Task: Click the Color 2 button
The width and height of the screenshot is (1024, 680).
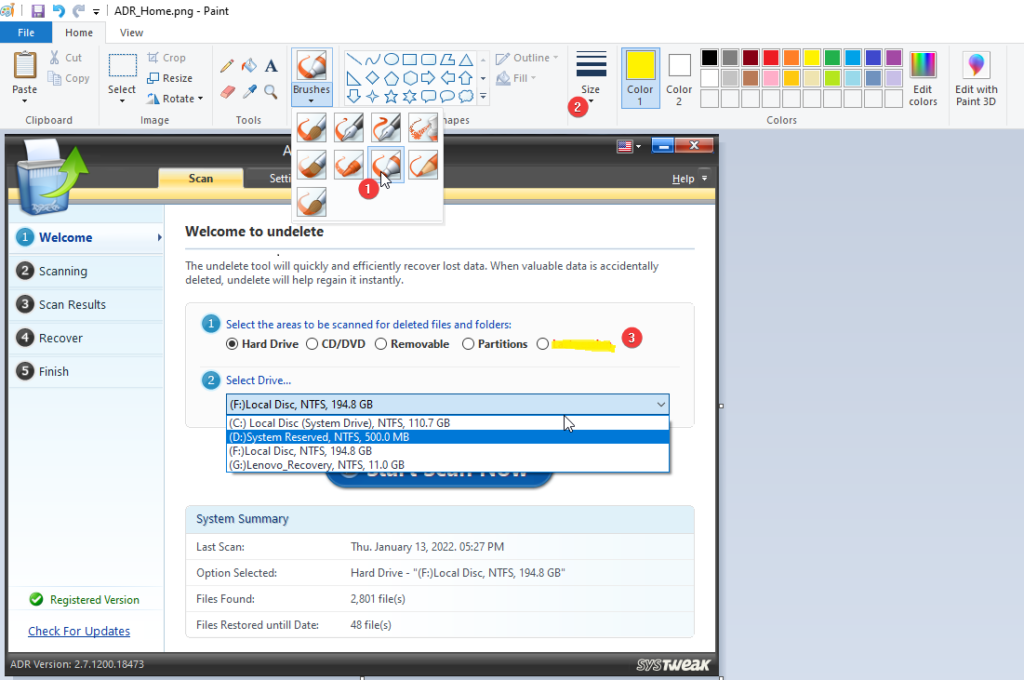Action: click(679, 78)
